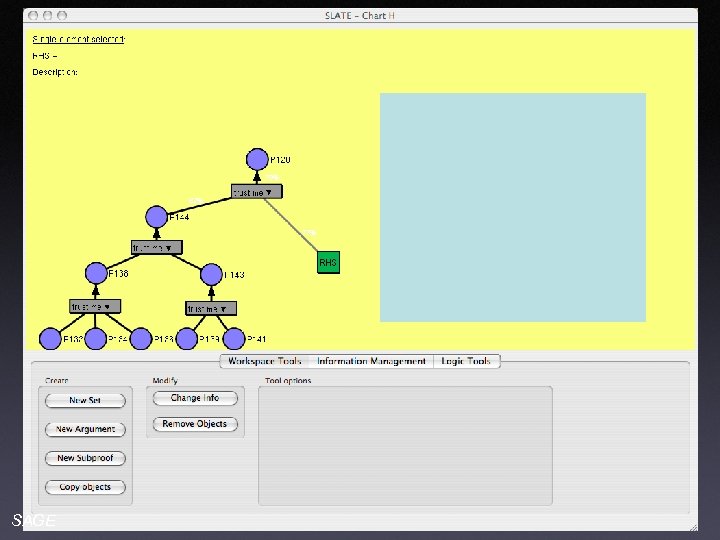Click the SLATE - Chart window title
The height and width of the screenshot is (540, 720).
(360, 16)
